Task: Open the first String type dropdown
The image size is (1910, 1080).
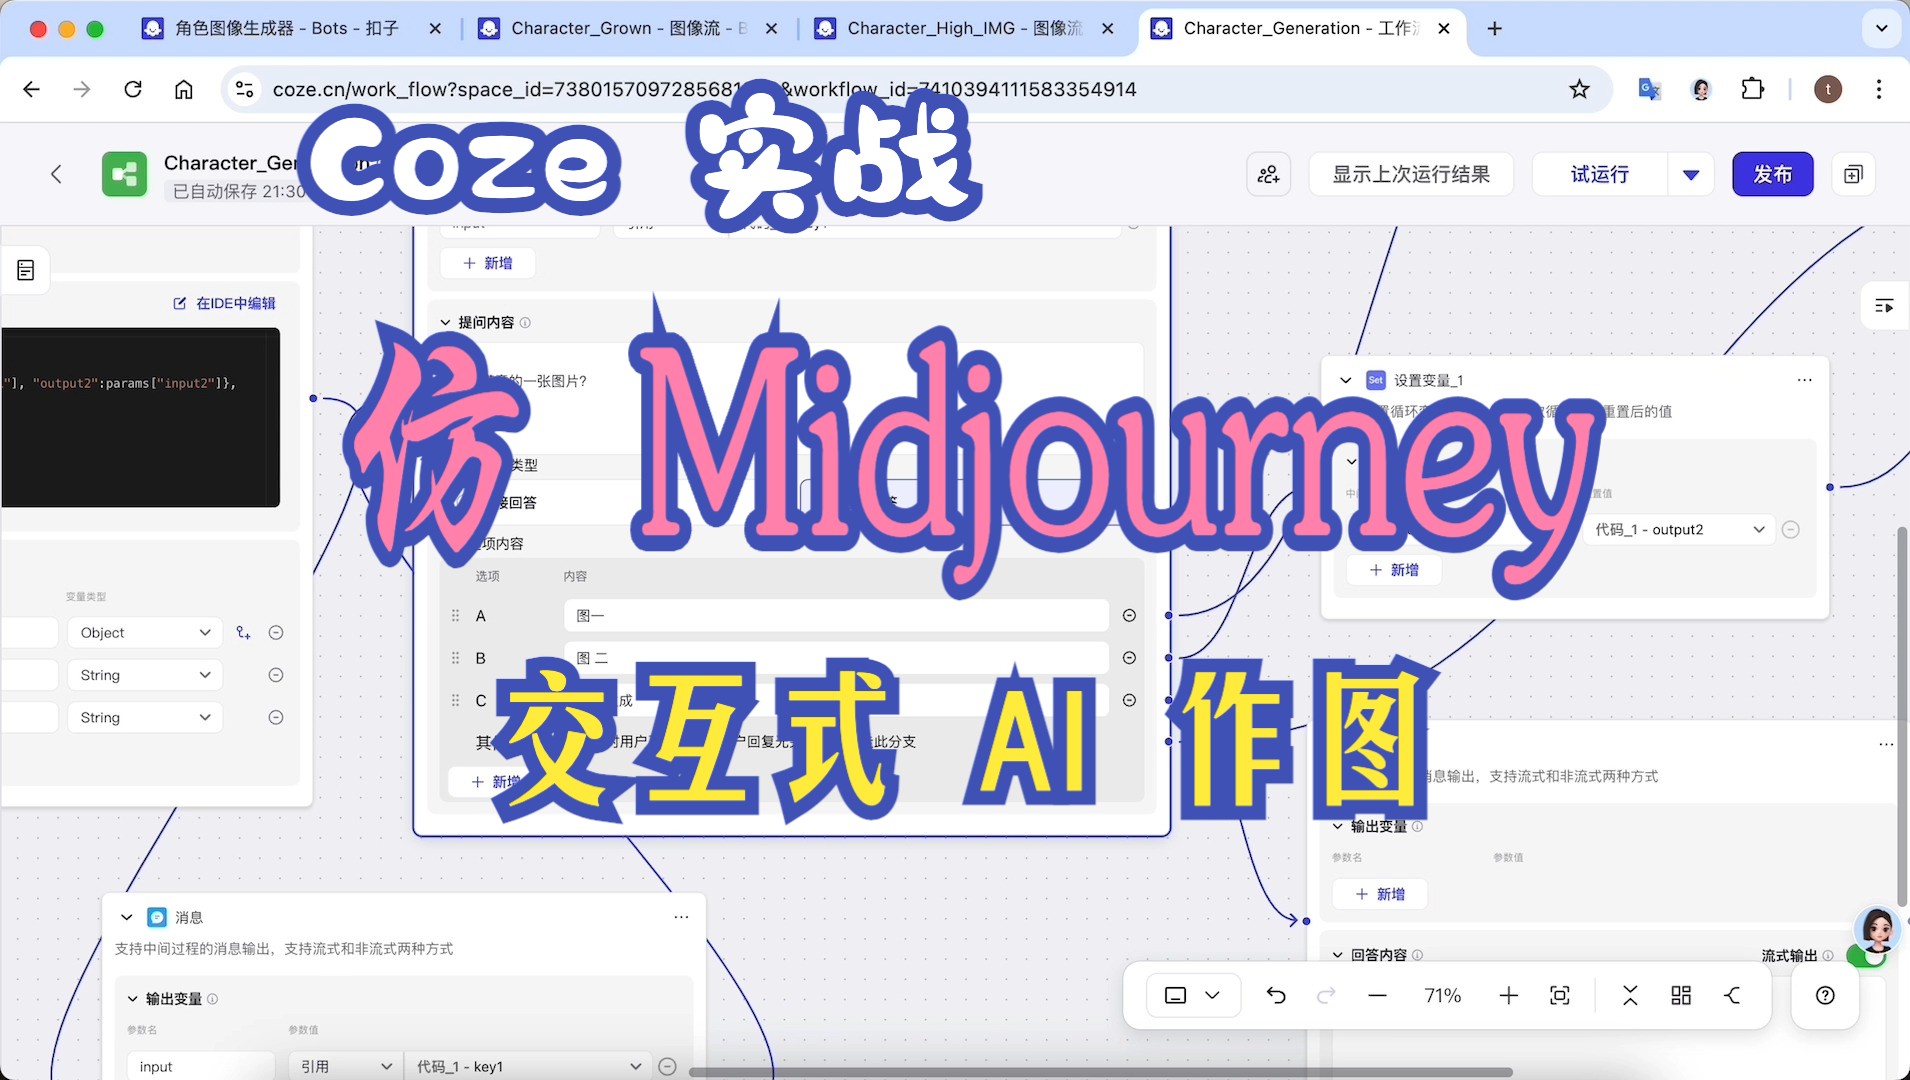Action: (x=145, y=675)
